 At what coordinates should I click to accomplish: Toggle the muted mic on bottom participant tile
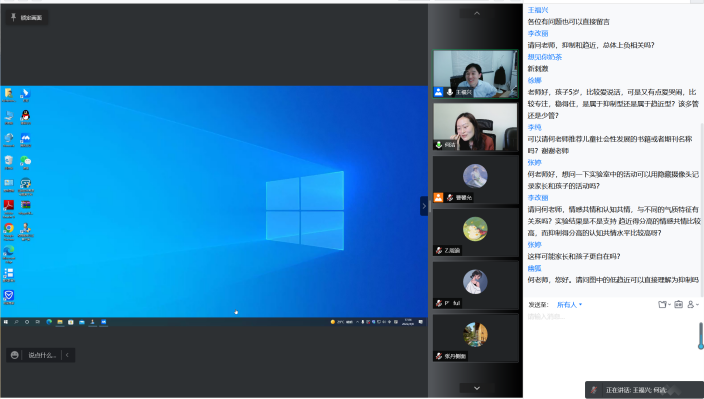[x=439, y=356]
